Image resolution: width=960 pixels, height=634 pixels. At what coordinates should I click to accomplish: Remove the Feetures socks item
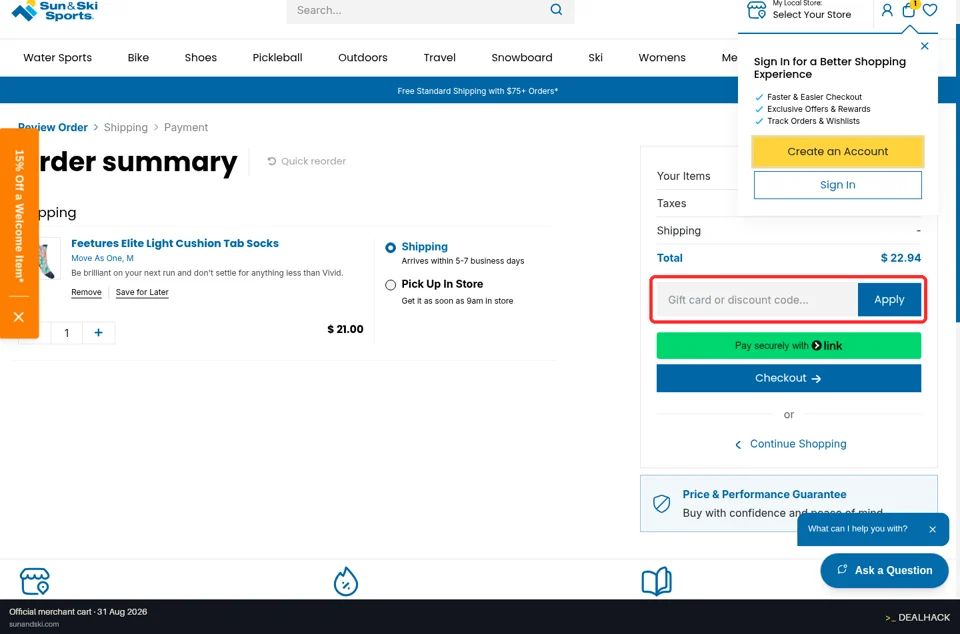86,292
